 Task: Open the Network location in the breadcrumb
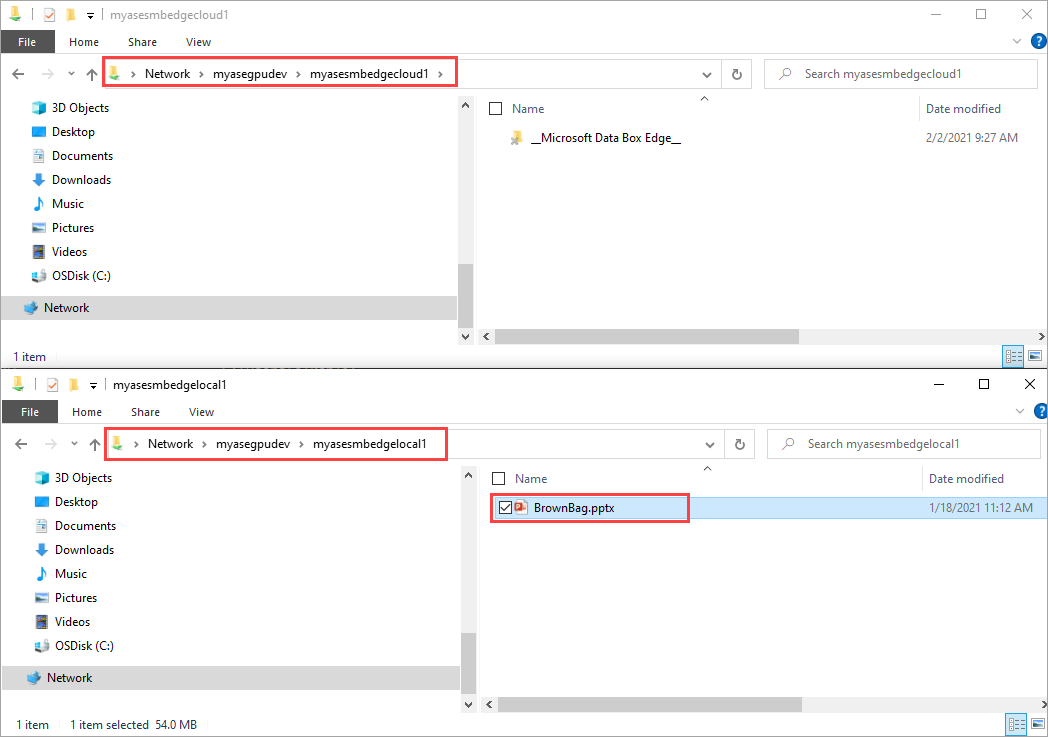(x=167, y=73)
